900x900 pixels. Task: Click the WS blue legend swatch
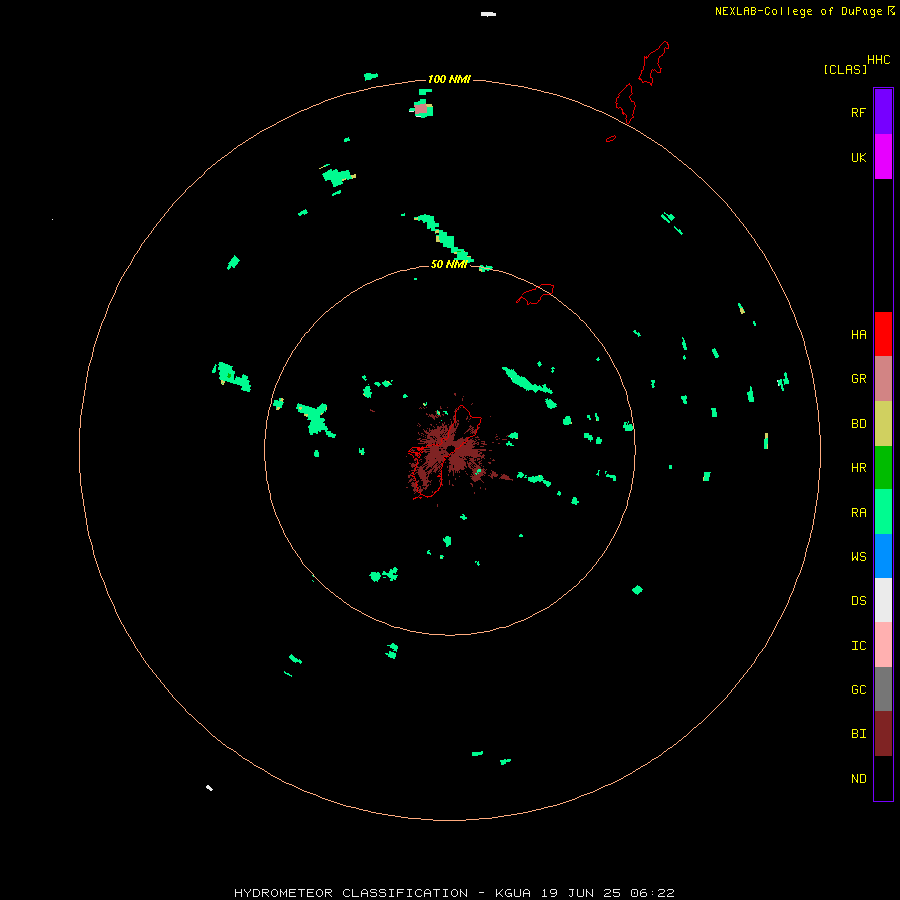click(883, 556)
